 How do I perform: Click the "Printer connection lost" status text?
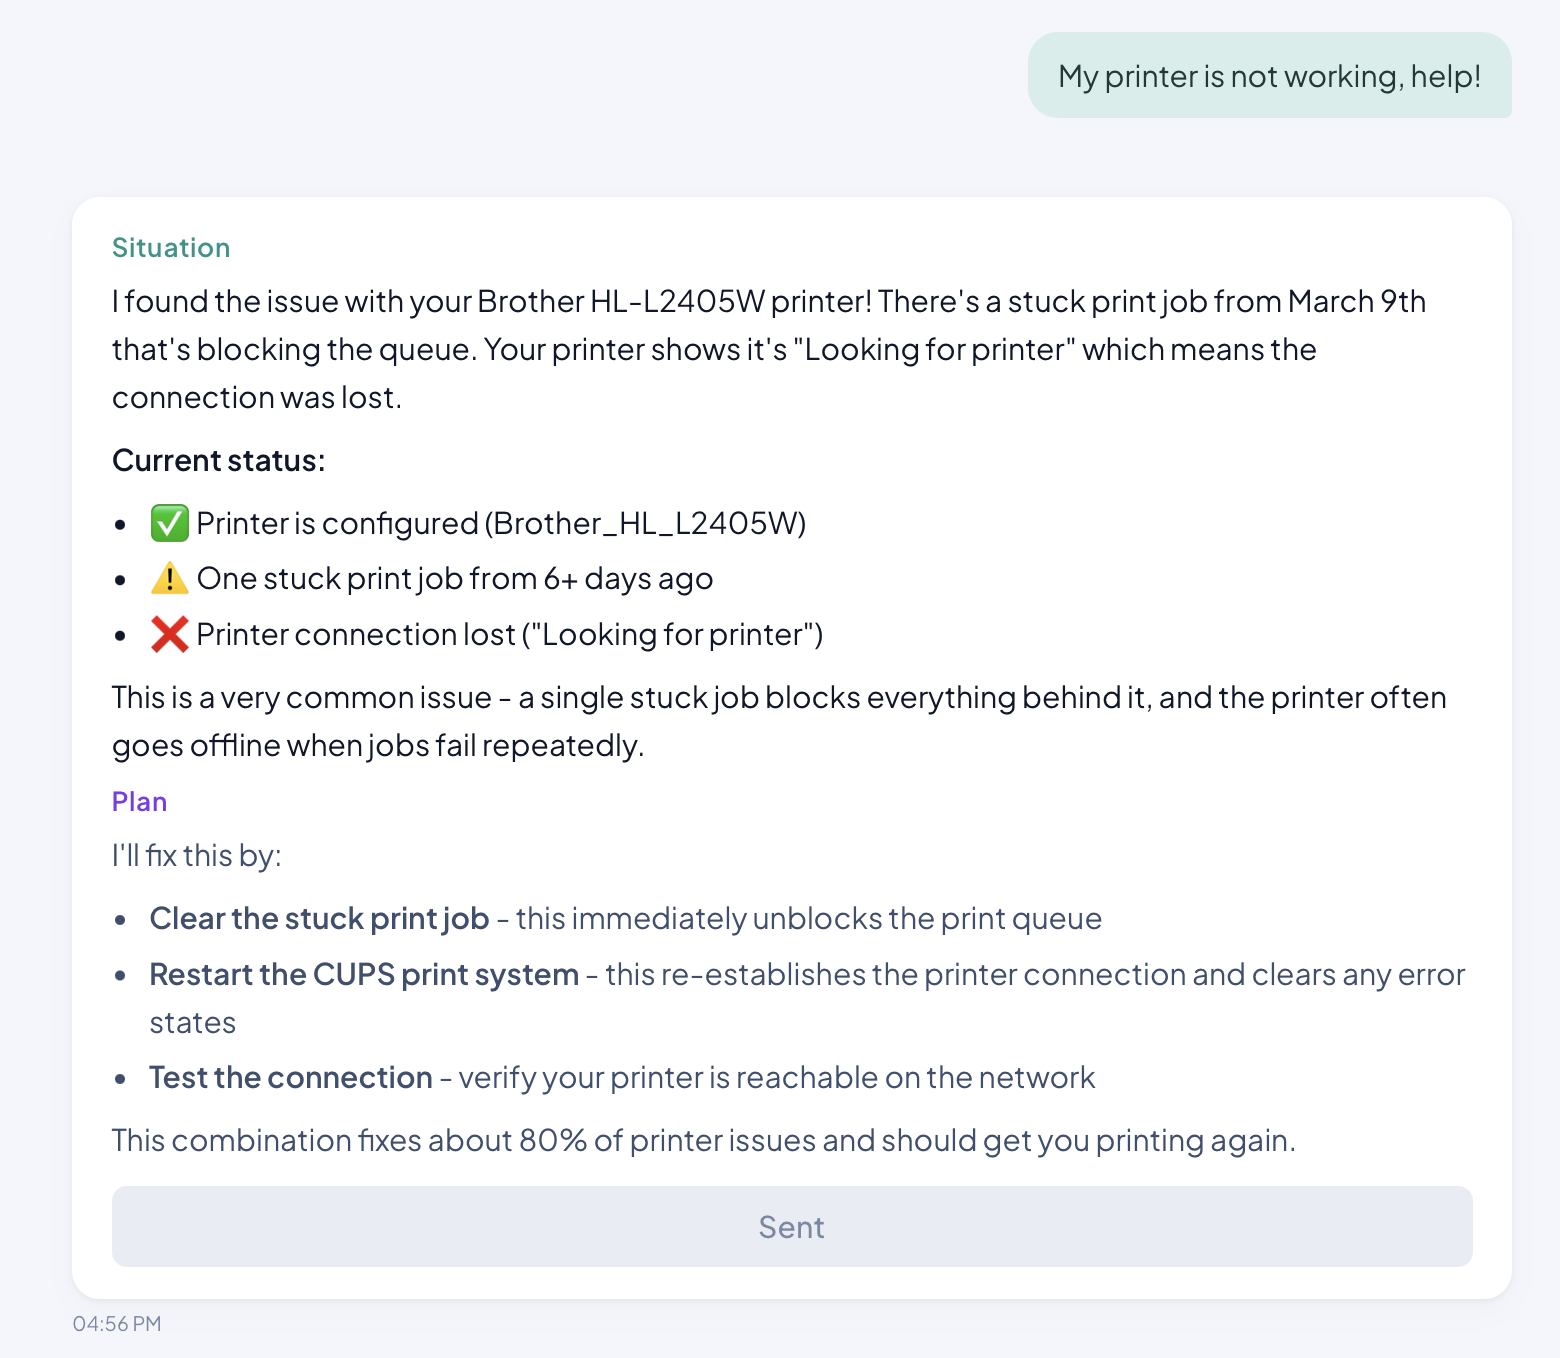coord(509,634)
